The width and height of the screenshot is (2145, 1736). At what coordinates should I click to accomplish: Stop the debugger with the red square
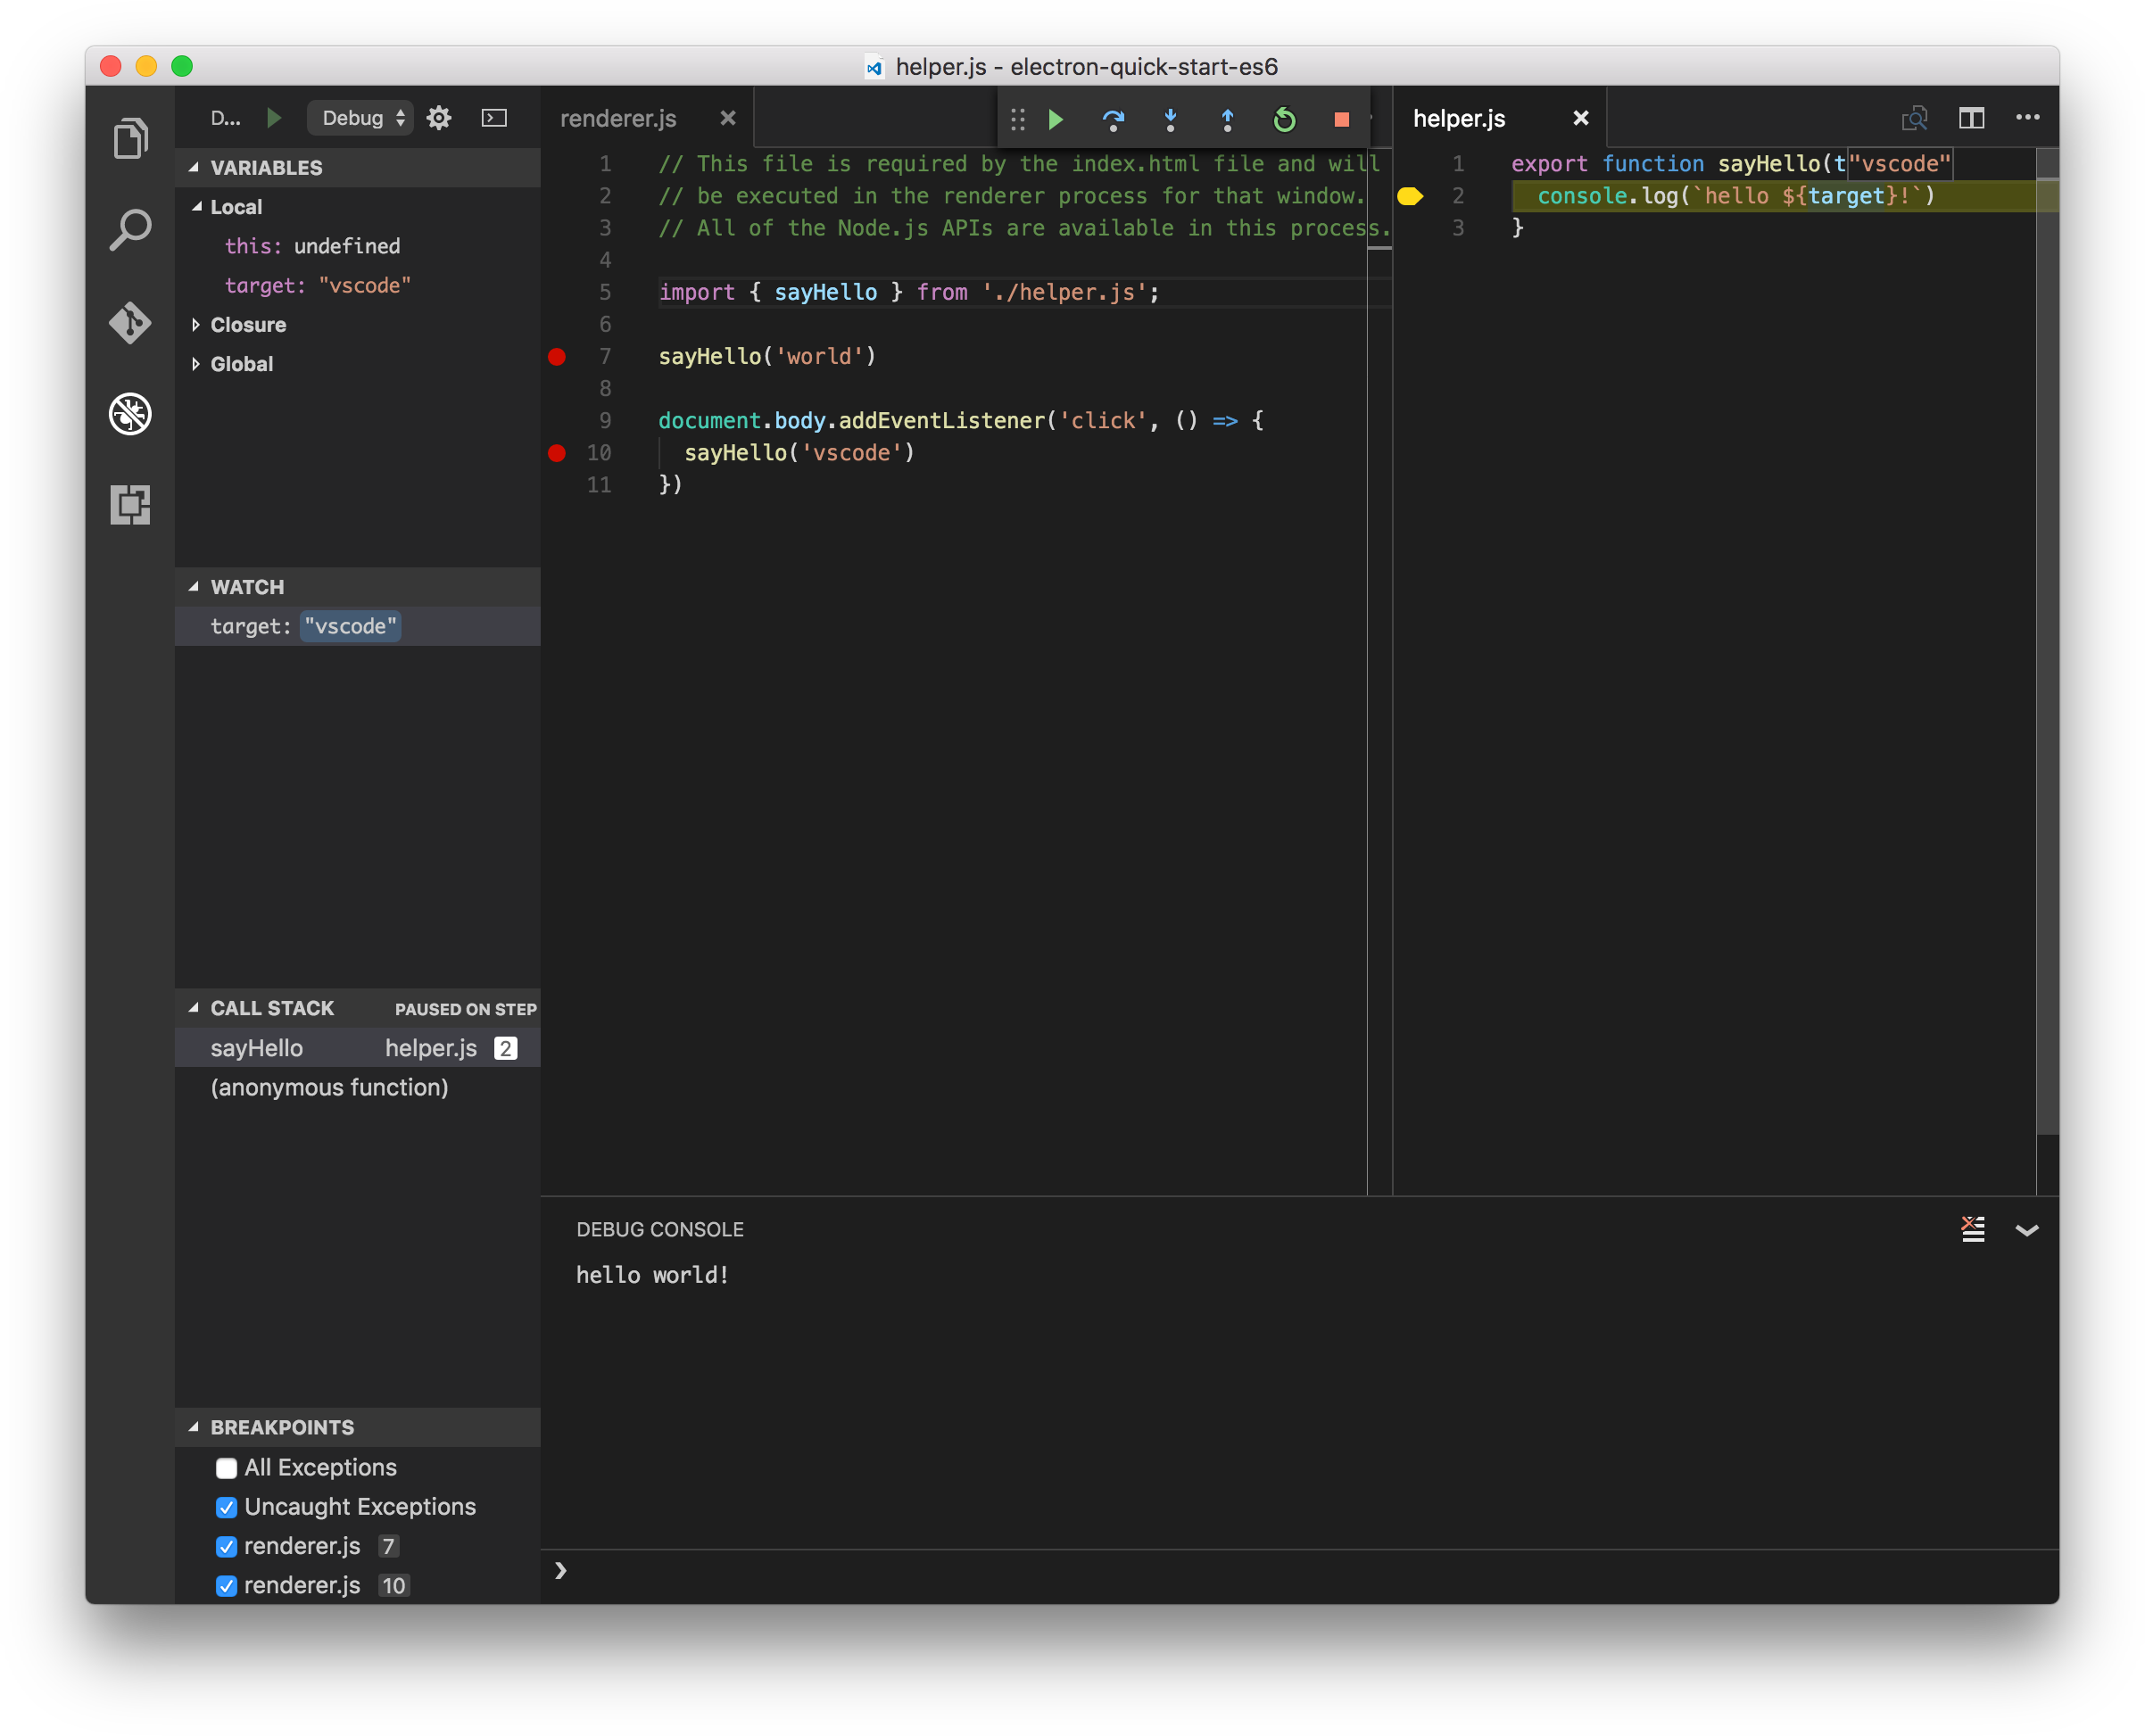point(1341,119)
